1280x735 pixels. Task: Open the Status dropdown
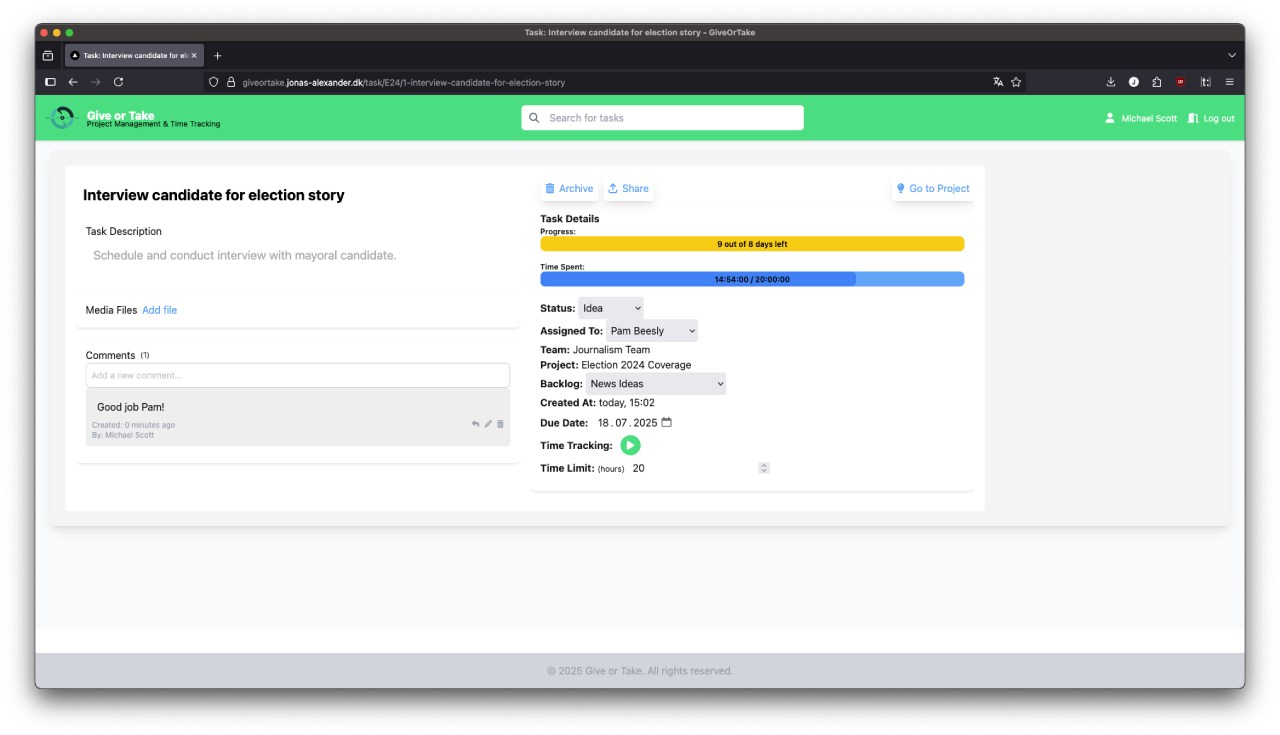[611, 309]
